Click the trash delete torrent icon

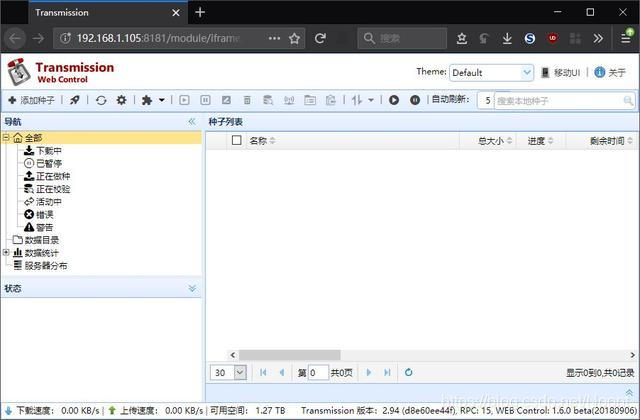247,100
